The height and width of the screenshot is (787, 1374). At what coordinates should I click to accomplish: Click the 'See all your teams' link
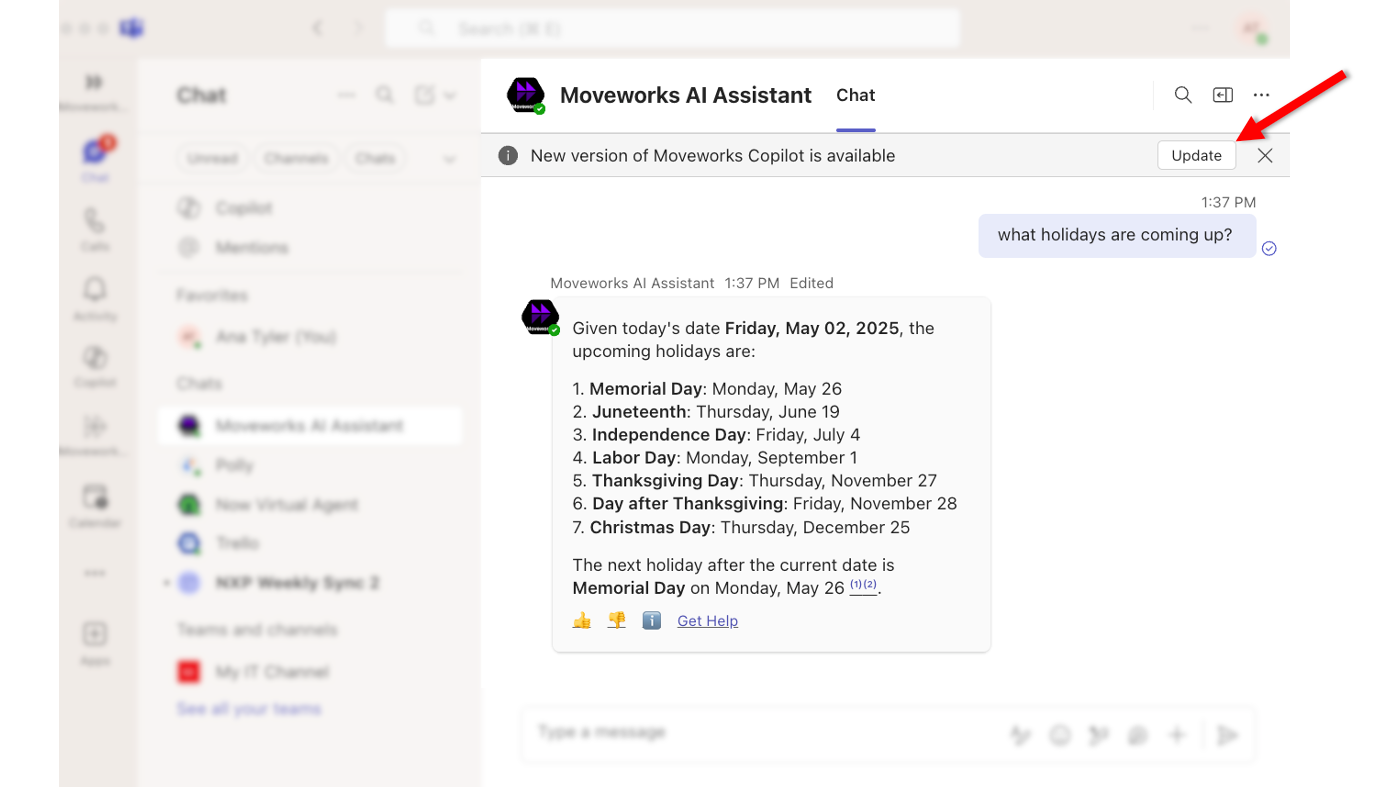[249, 709]
